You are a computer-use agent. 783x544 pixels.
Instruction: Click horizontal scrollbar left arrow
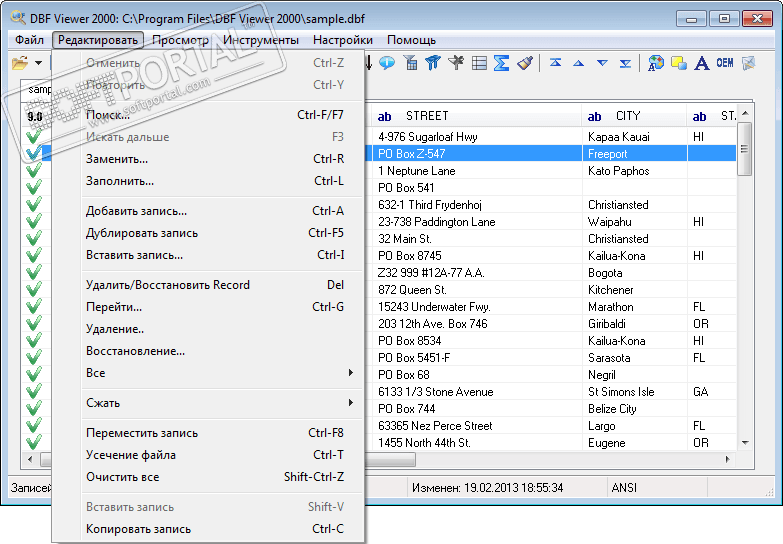pos(30,459)
